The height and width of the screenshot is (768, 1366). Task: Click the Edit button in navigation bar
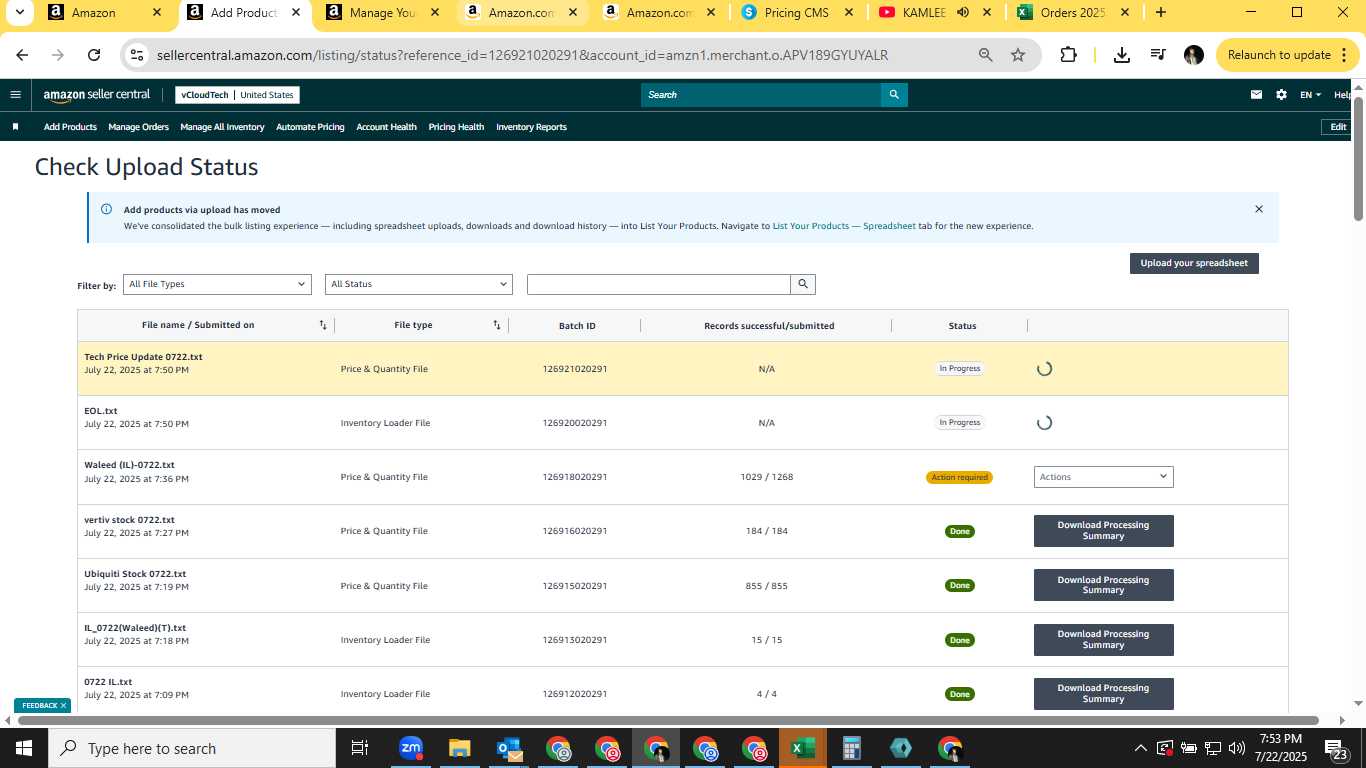click(x=1338, y=127)
